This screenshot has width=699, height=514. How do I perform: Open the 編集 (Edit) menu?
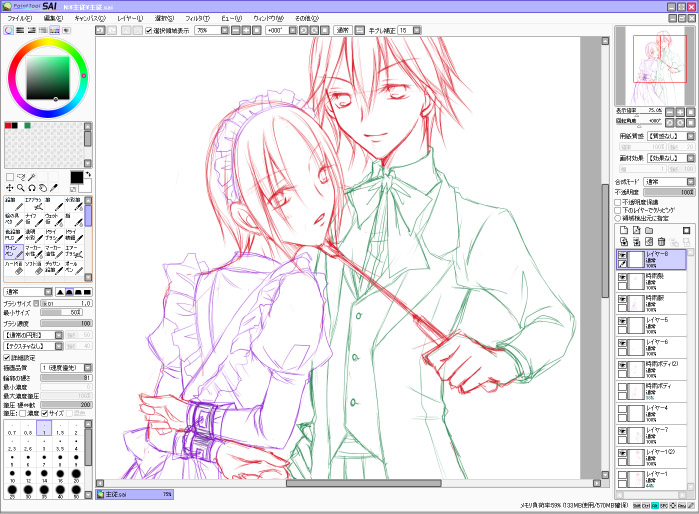click(53, 18)
